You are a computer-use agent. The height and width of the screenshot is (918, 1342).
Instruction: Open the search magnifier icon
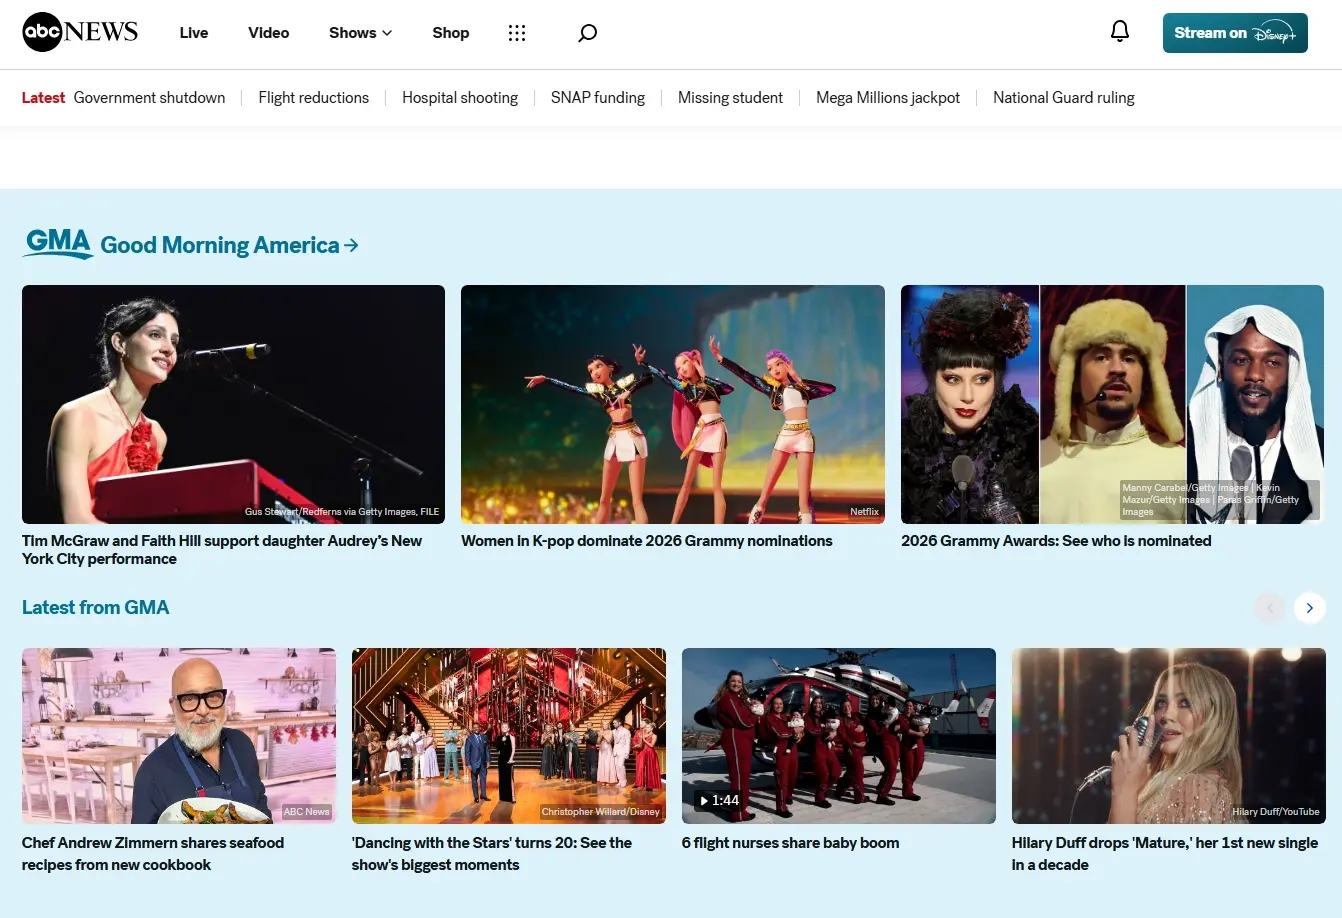click(588, 33)
